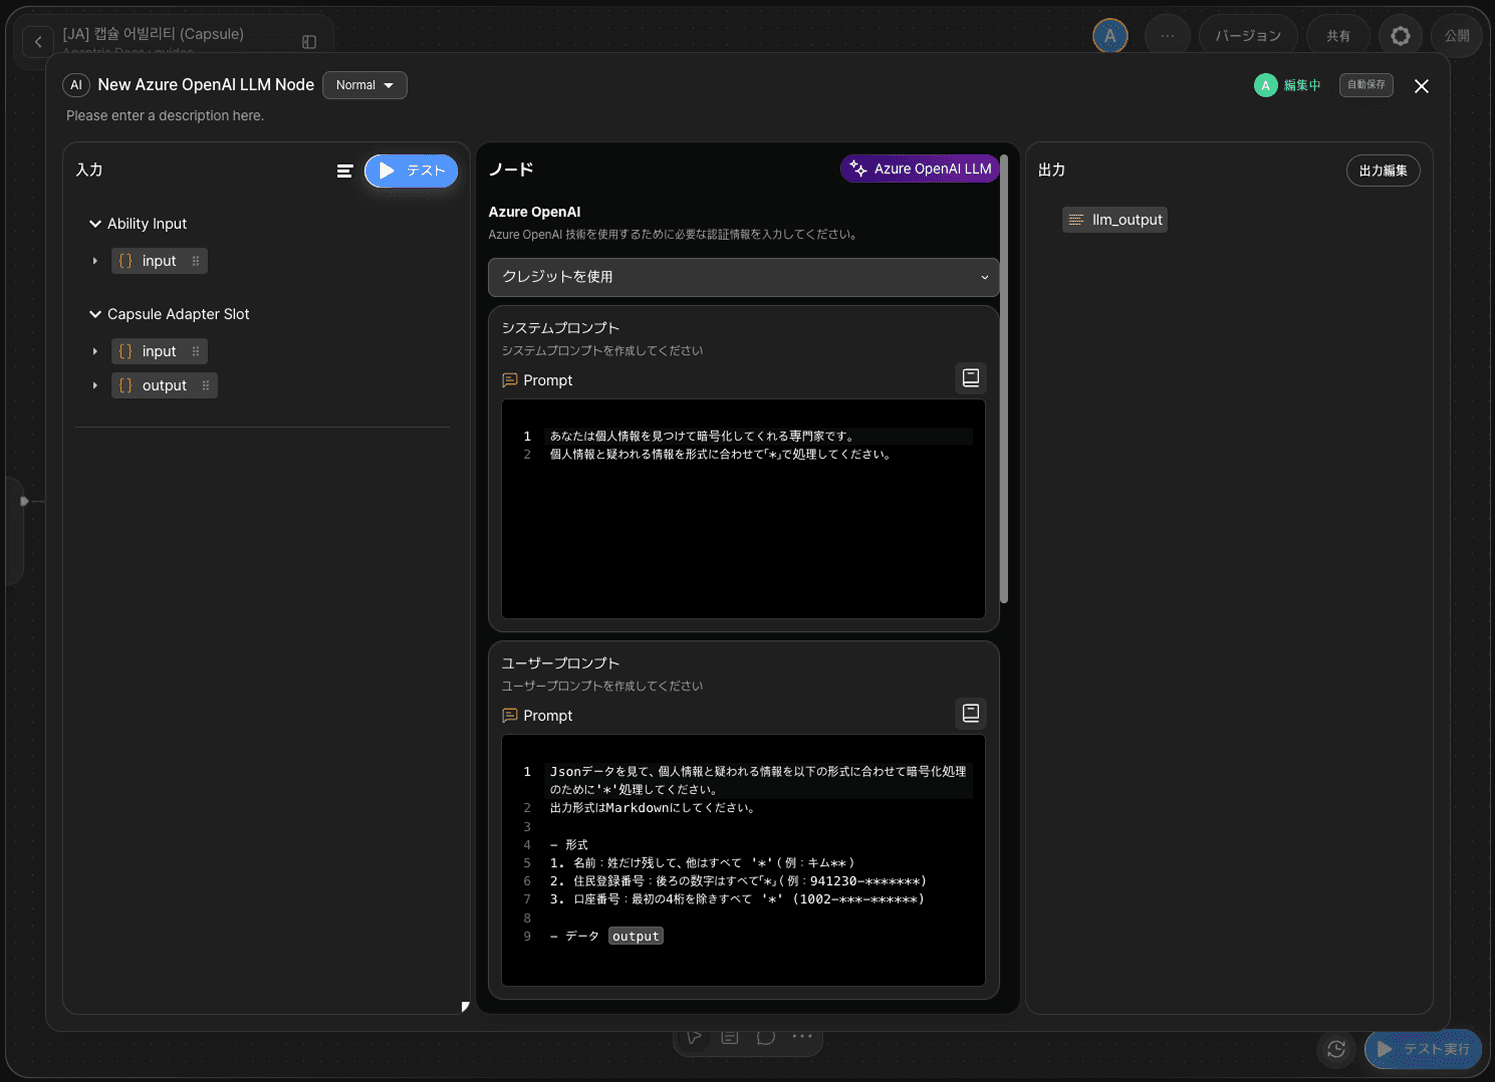Open the user avatar A in the top bar
The image size is (1495, 1082).
[1110, 36]
